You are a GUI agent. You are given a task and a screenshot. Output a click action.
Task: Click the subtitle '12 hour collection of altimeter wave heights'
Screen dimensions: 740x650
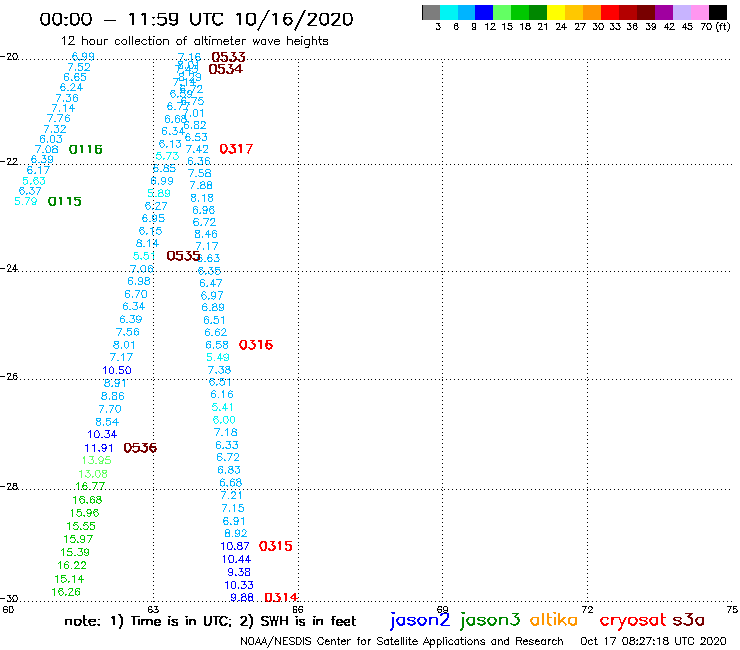(x=194, y=41)
